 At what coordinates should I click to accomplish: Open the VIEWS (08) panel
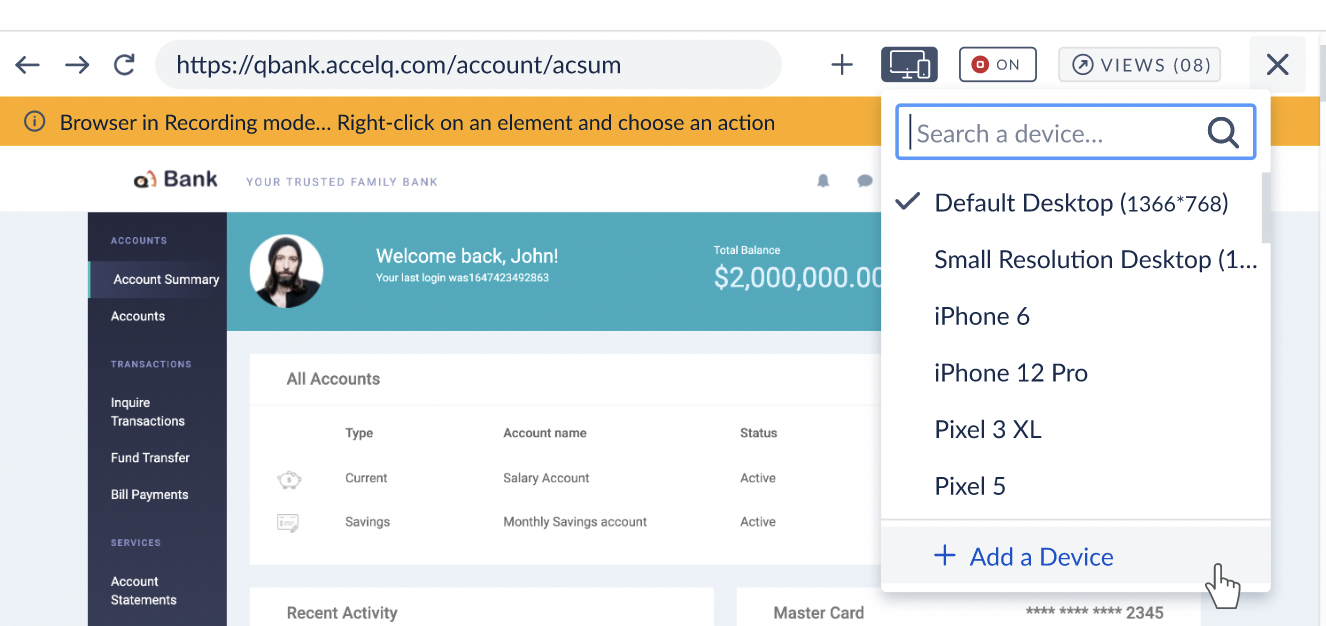point(1140,65)
